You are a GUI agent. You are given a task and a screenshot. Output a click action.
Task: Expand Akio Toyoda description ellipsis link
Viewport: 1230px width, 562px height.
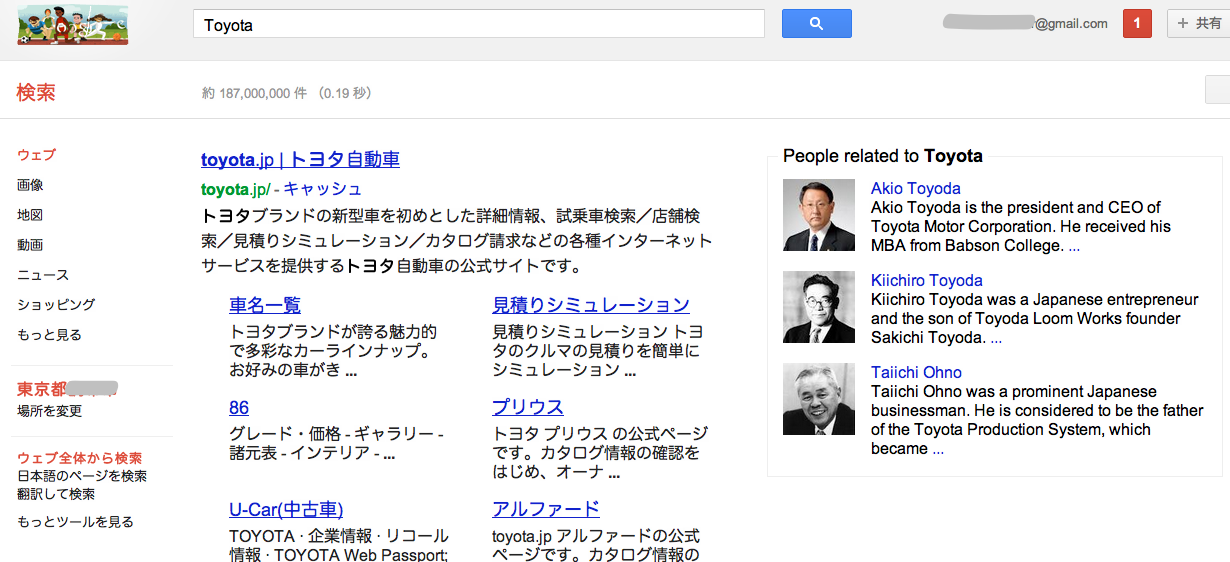[x=1074, y=246]
